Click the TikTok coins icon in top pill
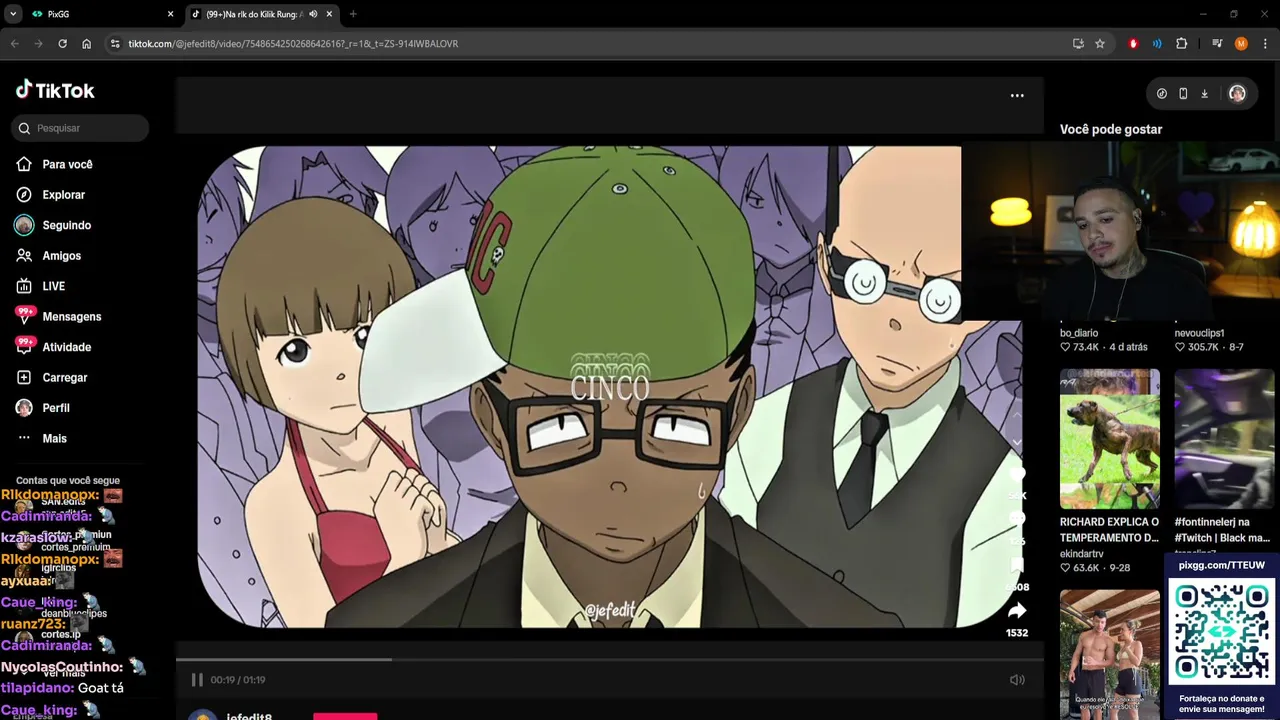This screenshot has height=720, width=1280. click(1162, 93)
